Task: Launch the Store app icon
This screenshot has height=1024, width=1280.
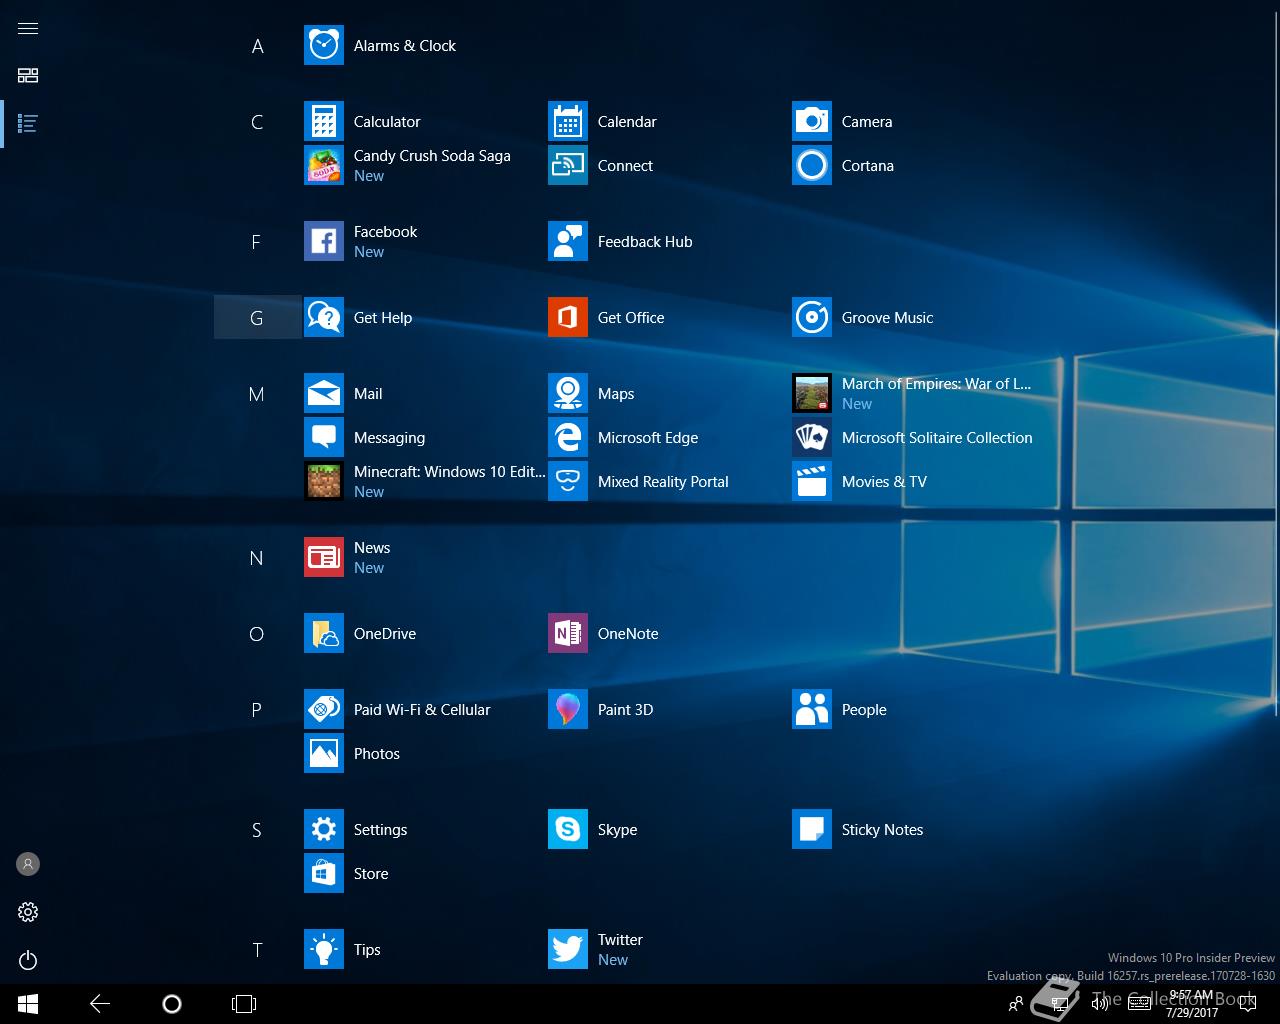Action: [324, 874]
